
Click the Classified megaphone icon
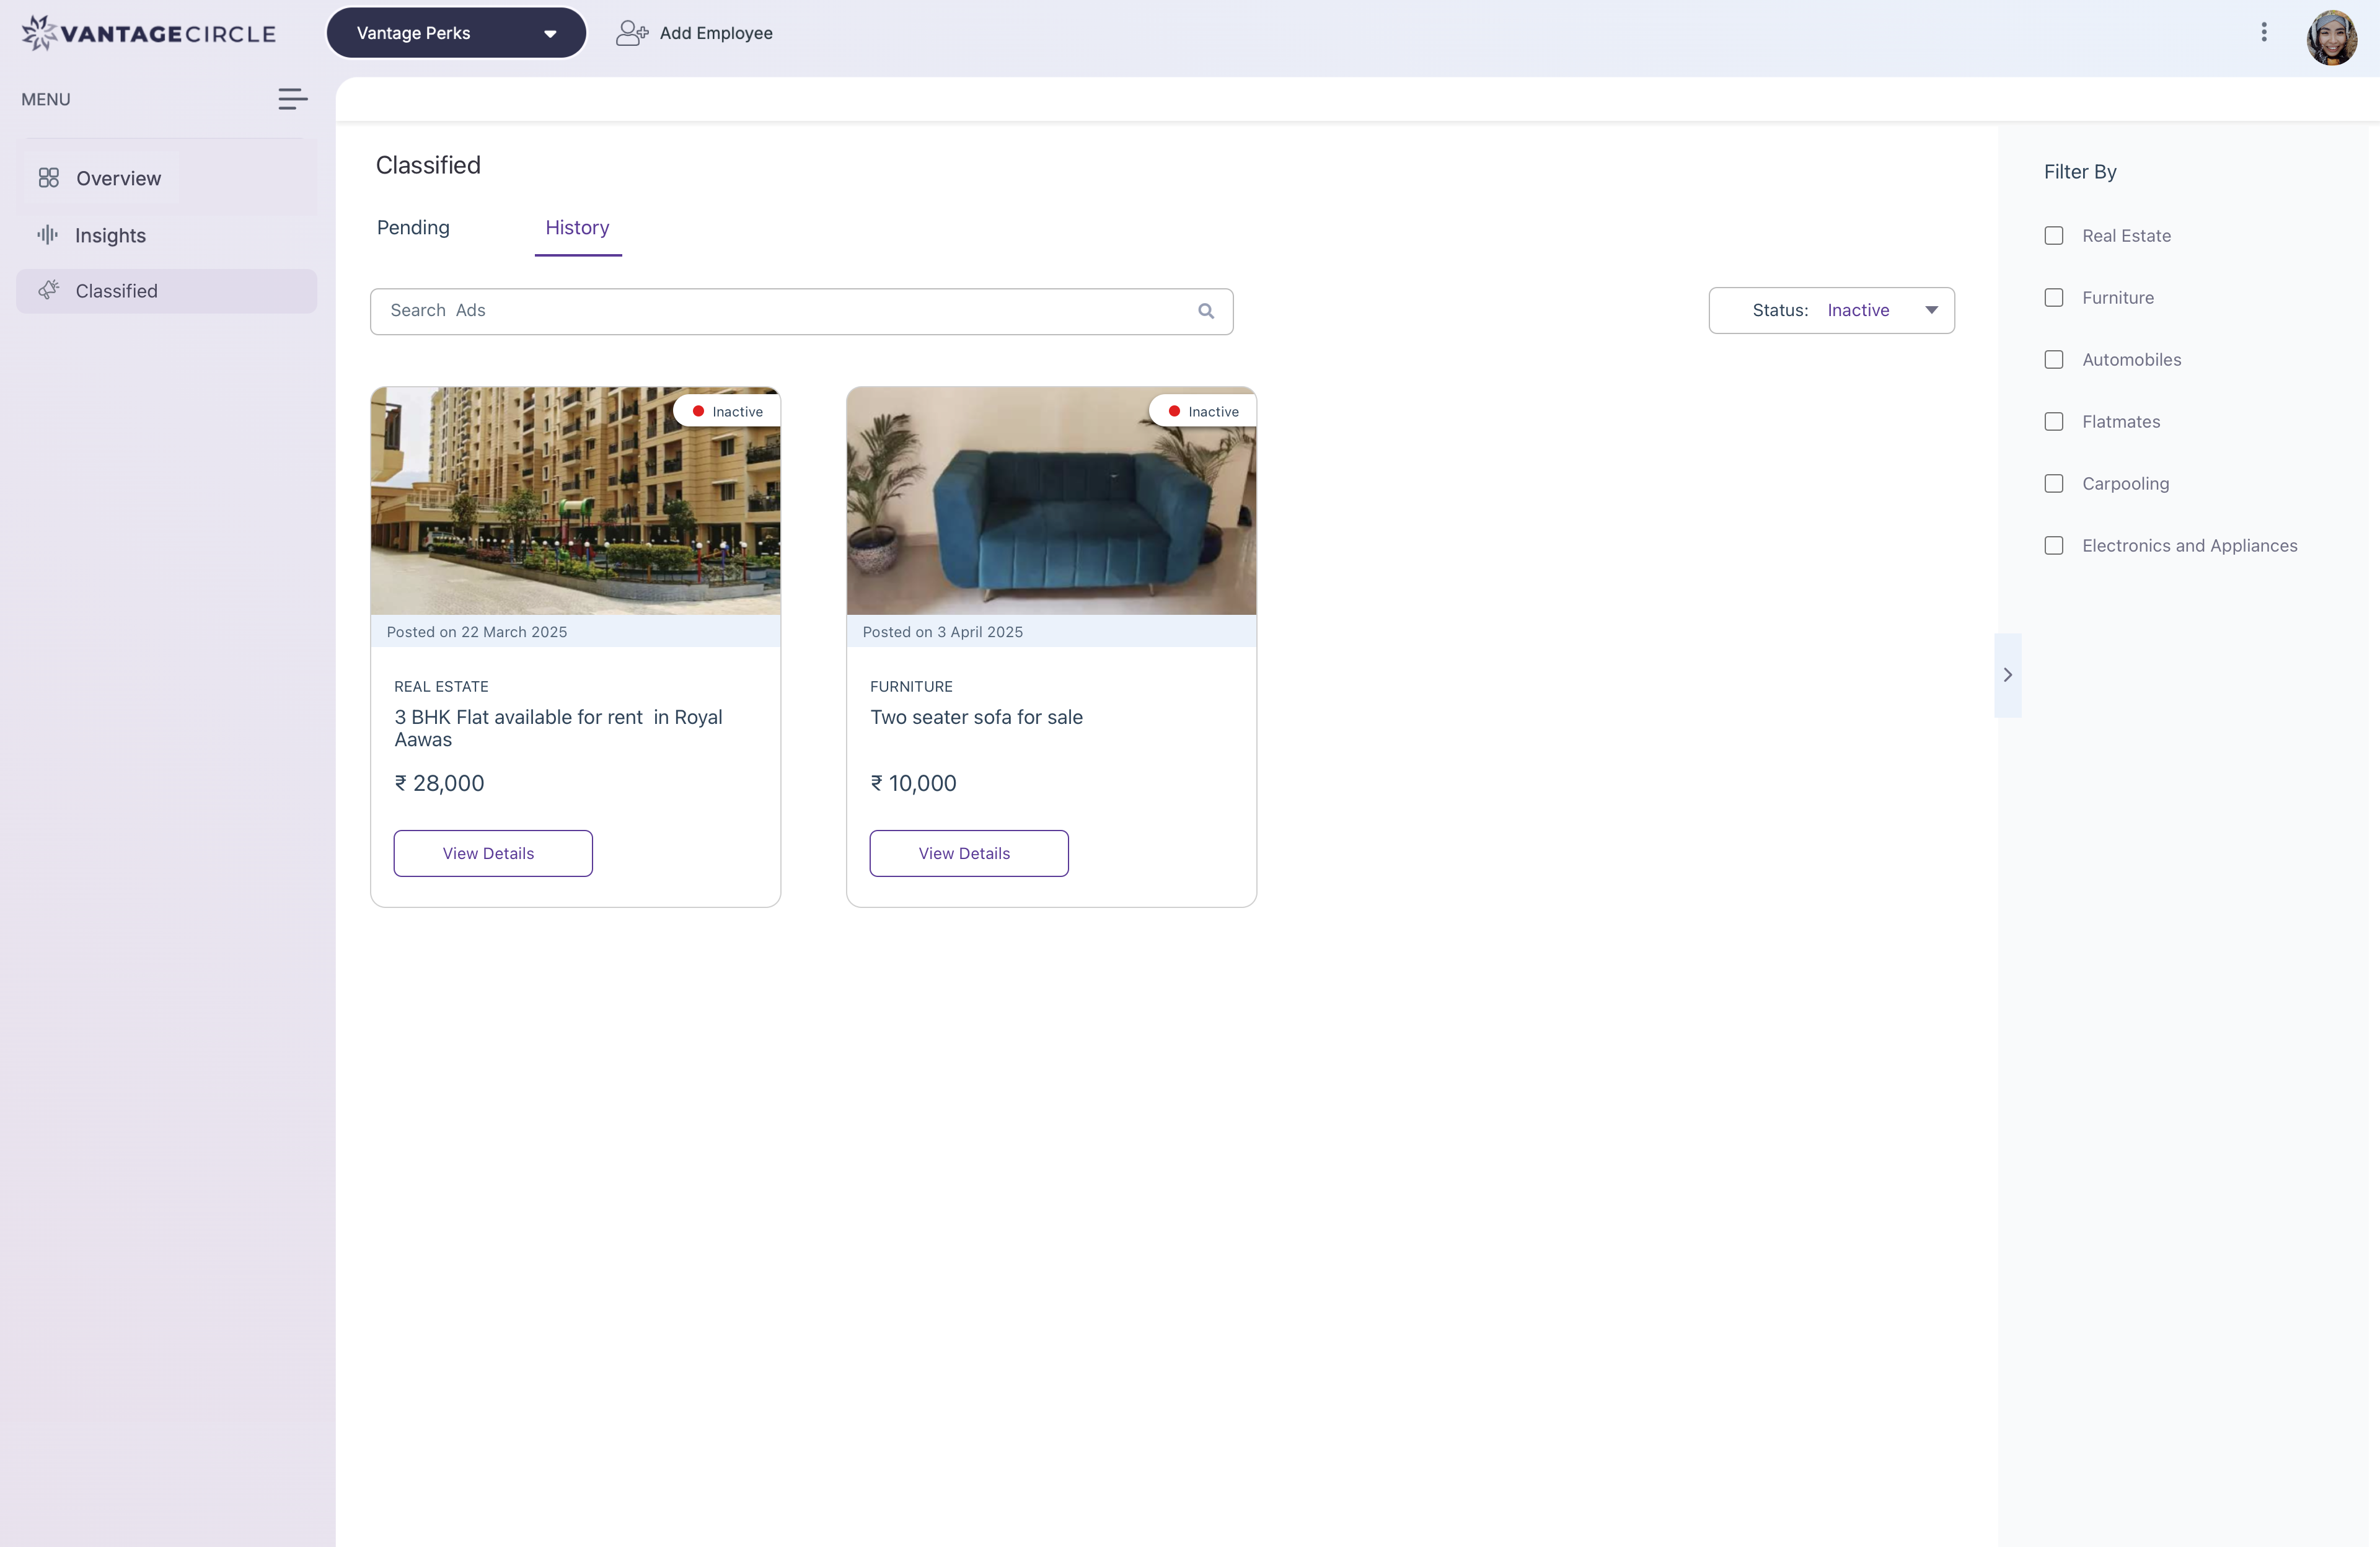(x=48, y=290)
